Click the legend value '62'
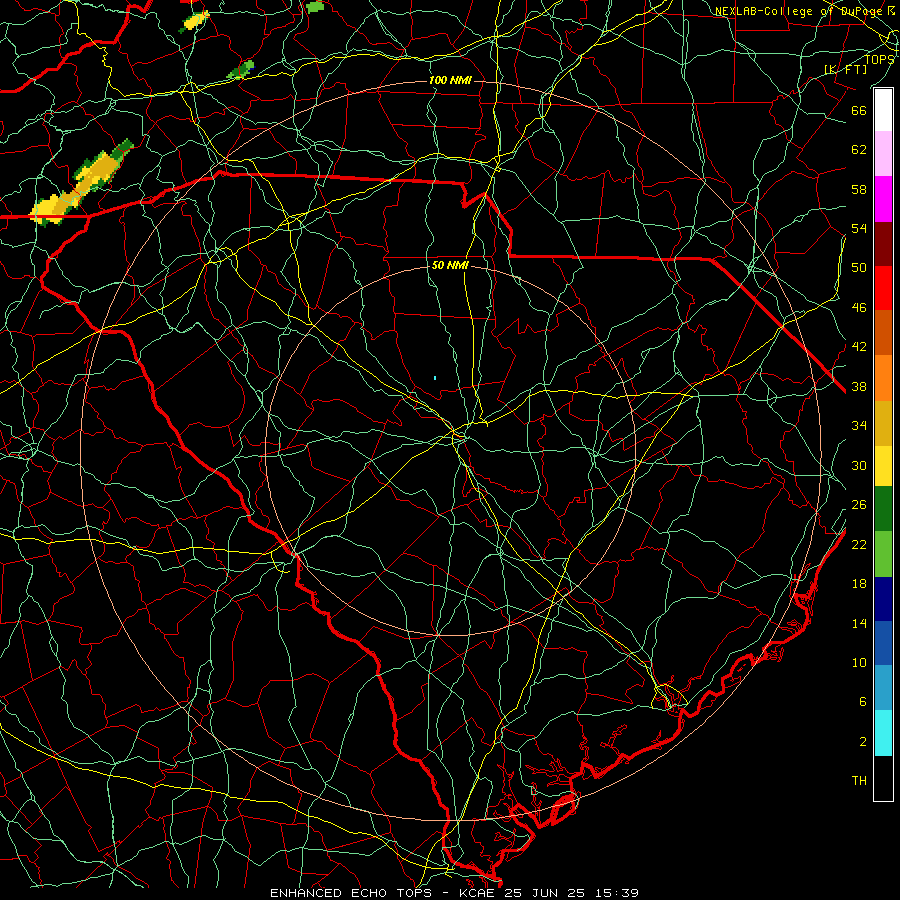900x900 pixels. pos(859,149)
